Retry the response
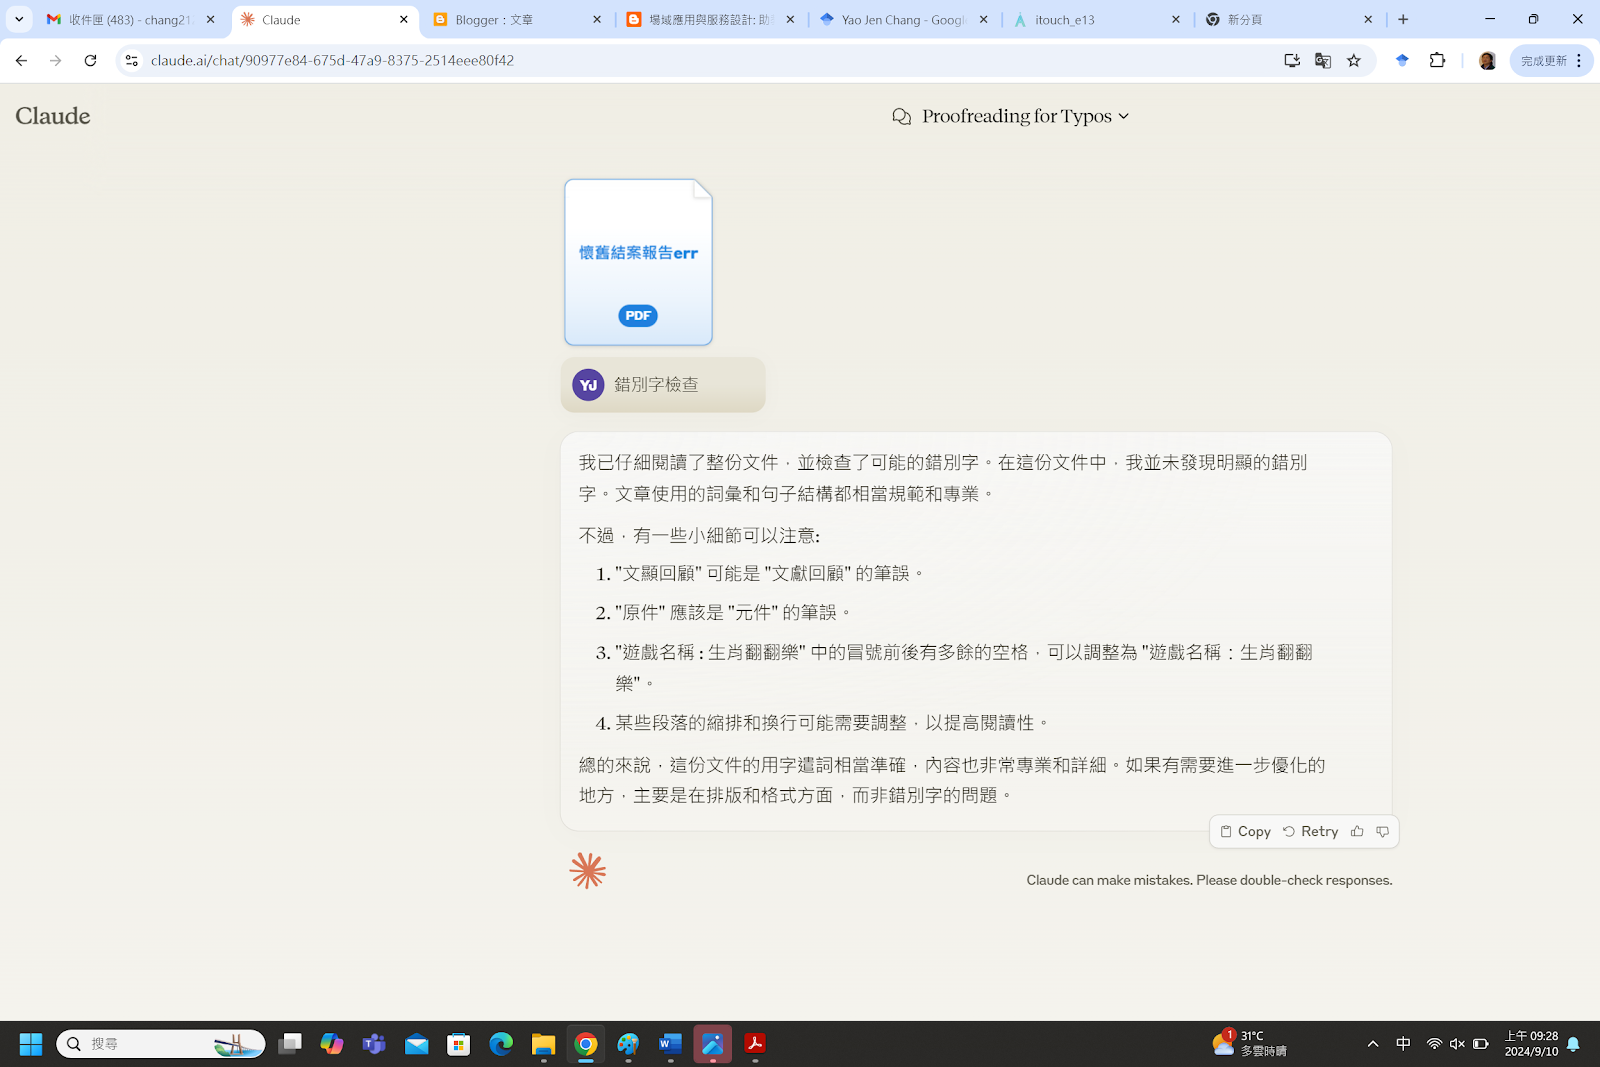The height and width of the screenshot is (1067, 1600). [x=1310, y=831]
